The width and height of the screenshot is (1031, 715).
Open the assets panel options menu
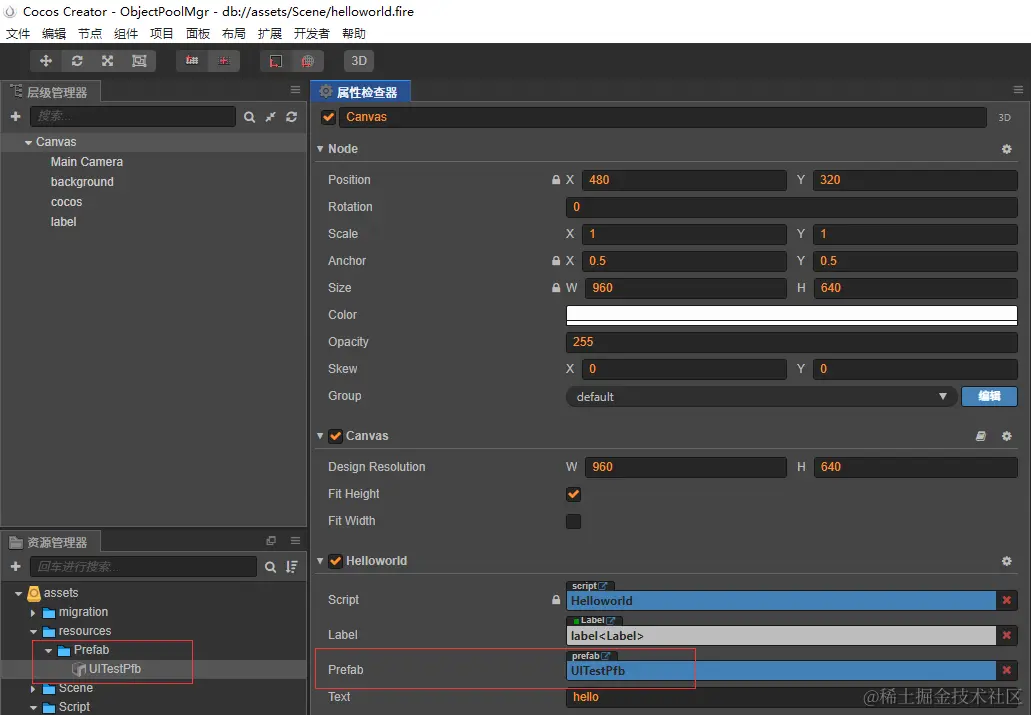[x=295, y=541]
